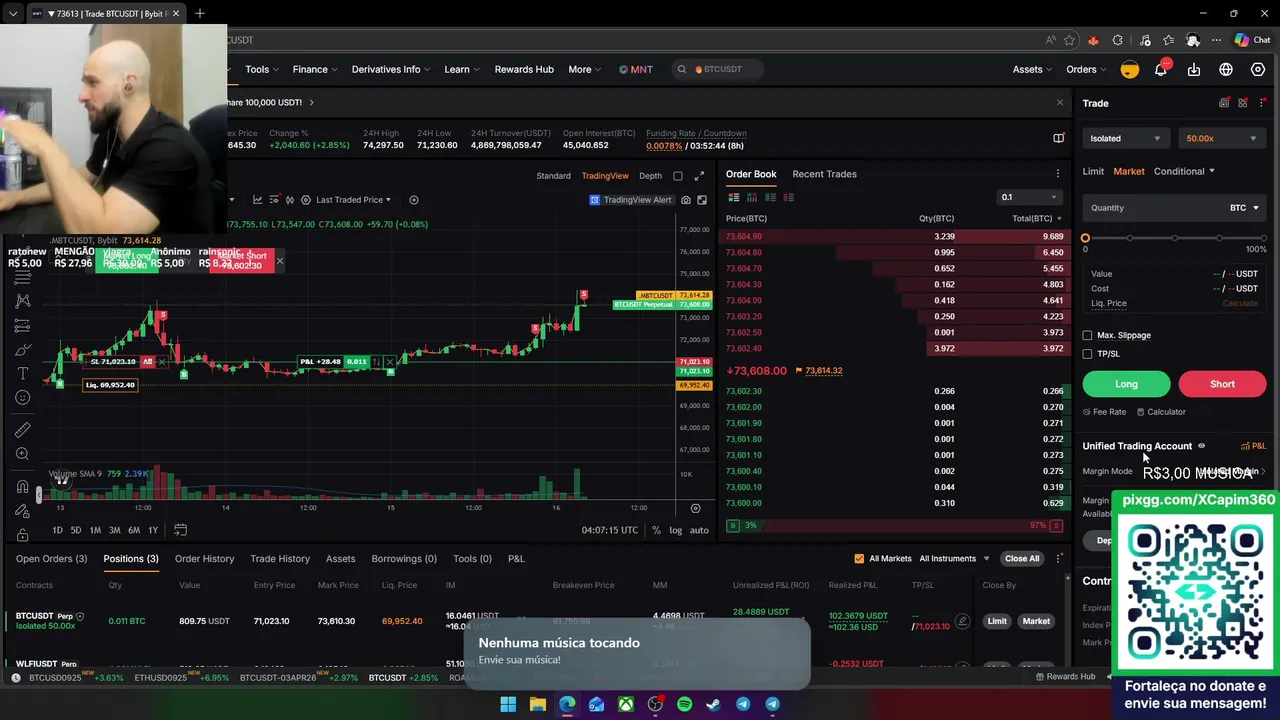Open the header settings gear icon
The image size is (1280, 720).
point(1258,69)
